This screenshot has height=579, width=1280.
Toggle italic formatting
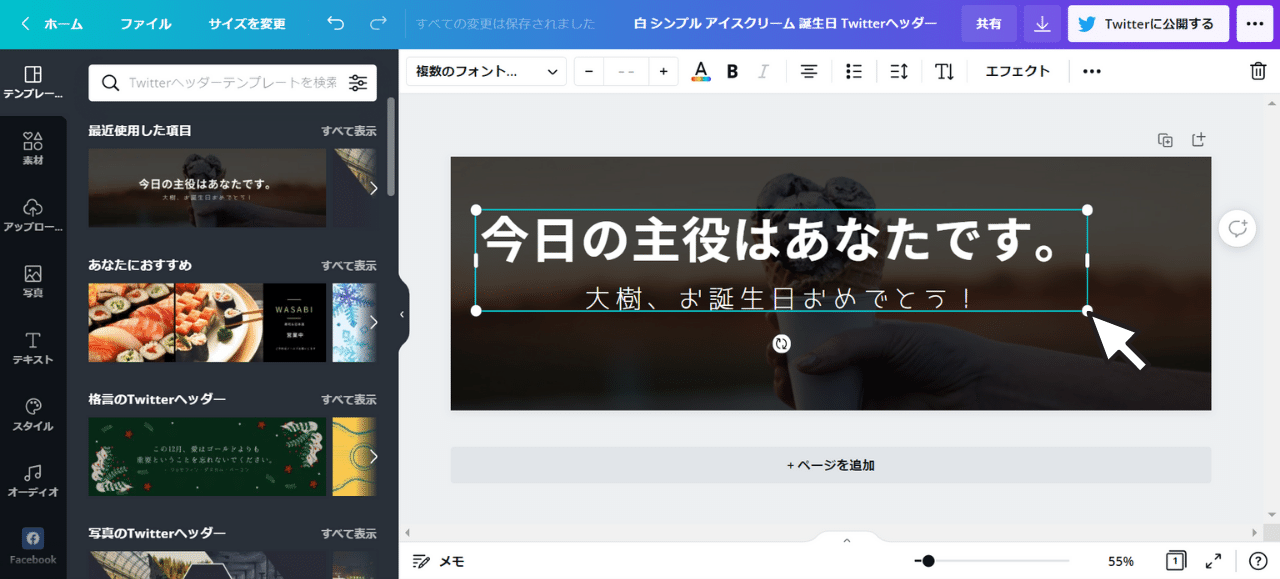click(764, 71)
